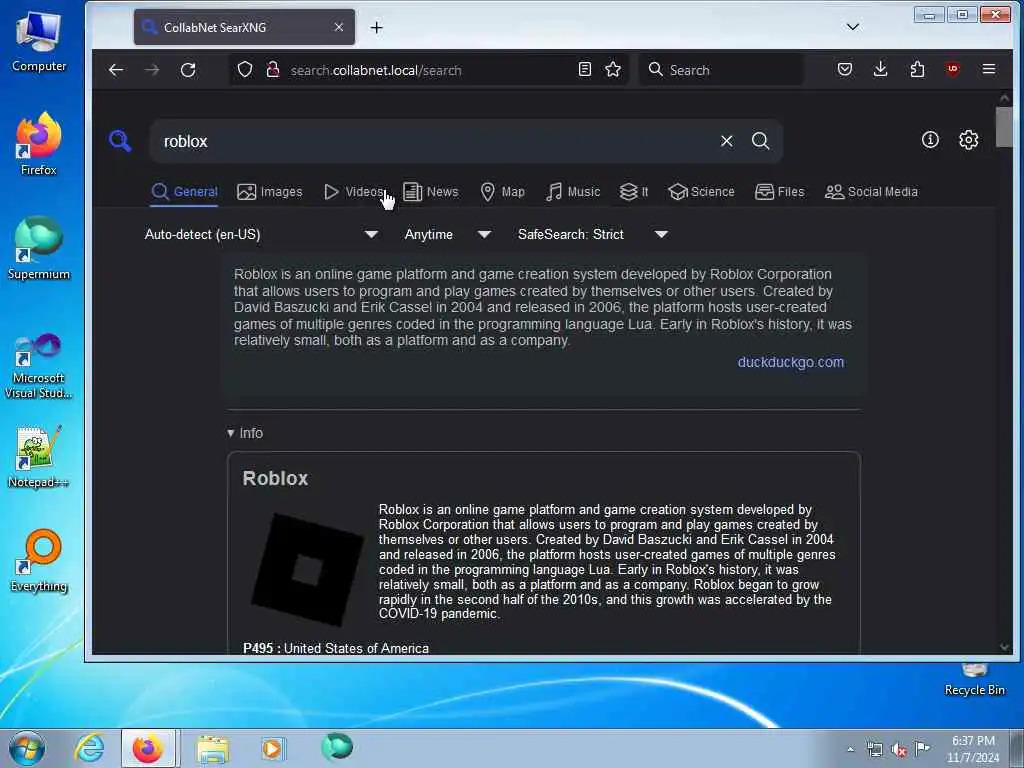Open the Firefox downloads panel
1024x768 pixels.
tap(880, 69)
